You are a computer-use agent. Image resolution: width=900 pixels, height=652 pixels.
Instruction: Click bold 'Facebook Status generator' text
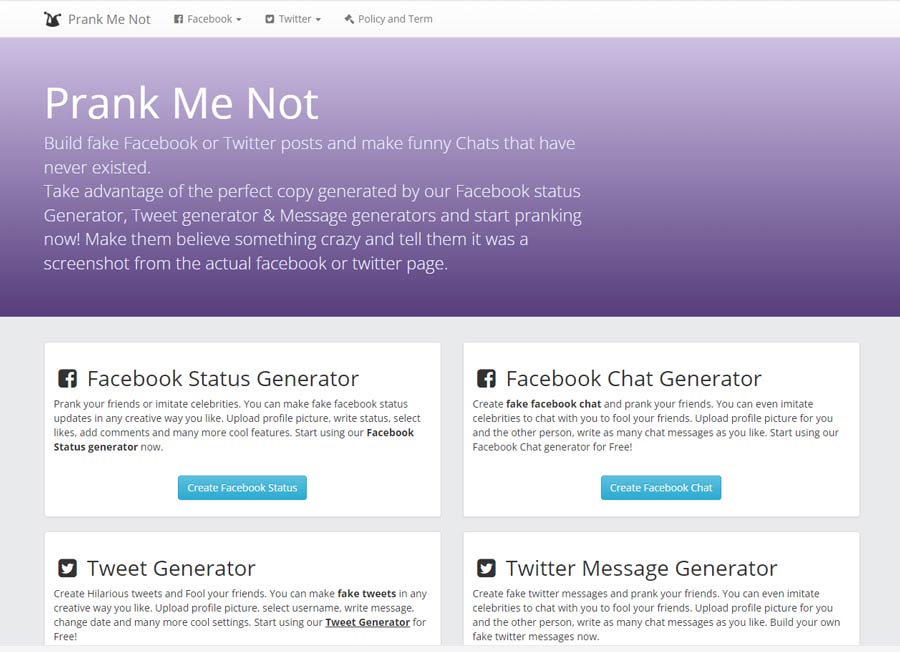(x=234, y=440)
